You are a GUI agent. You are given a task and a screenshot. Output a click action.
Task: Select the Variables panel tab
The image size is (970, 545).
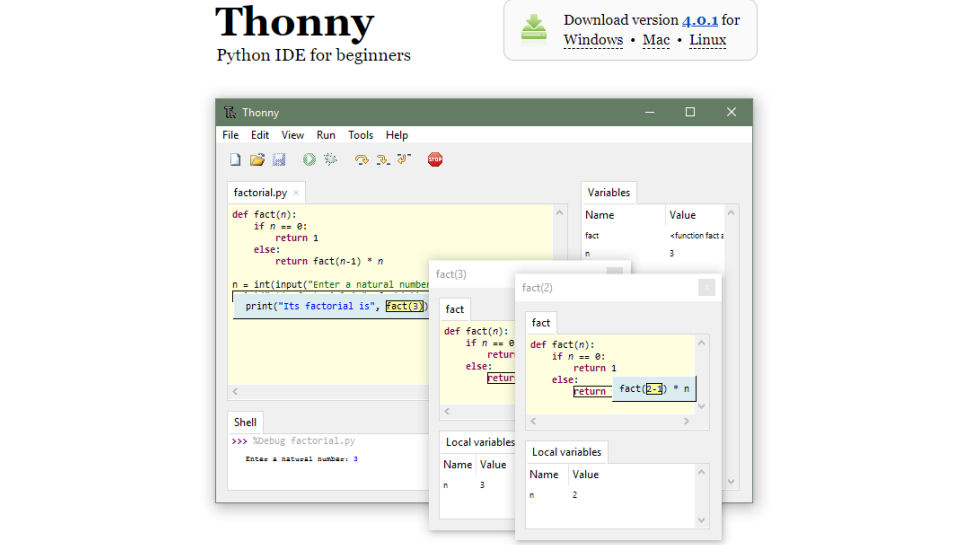coord(609,192)
